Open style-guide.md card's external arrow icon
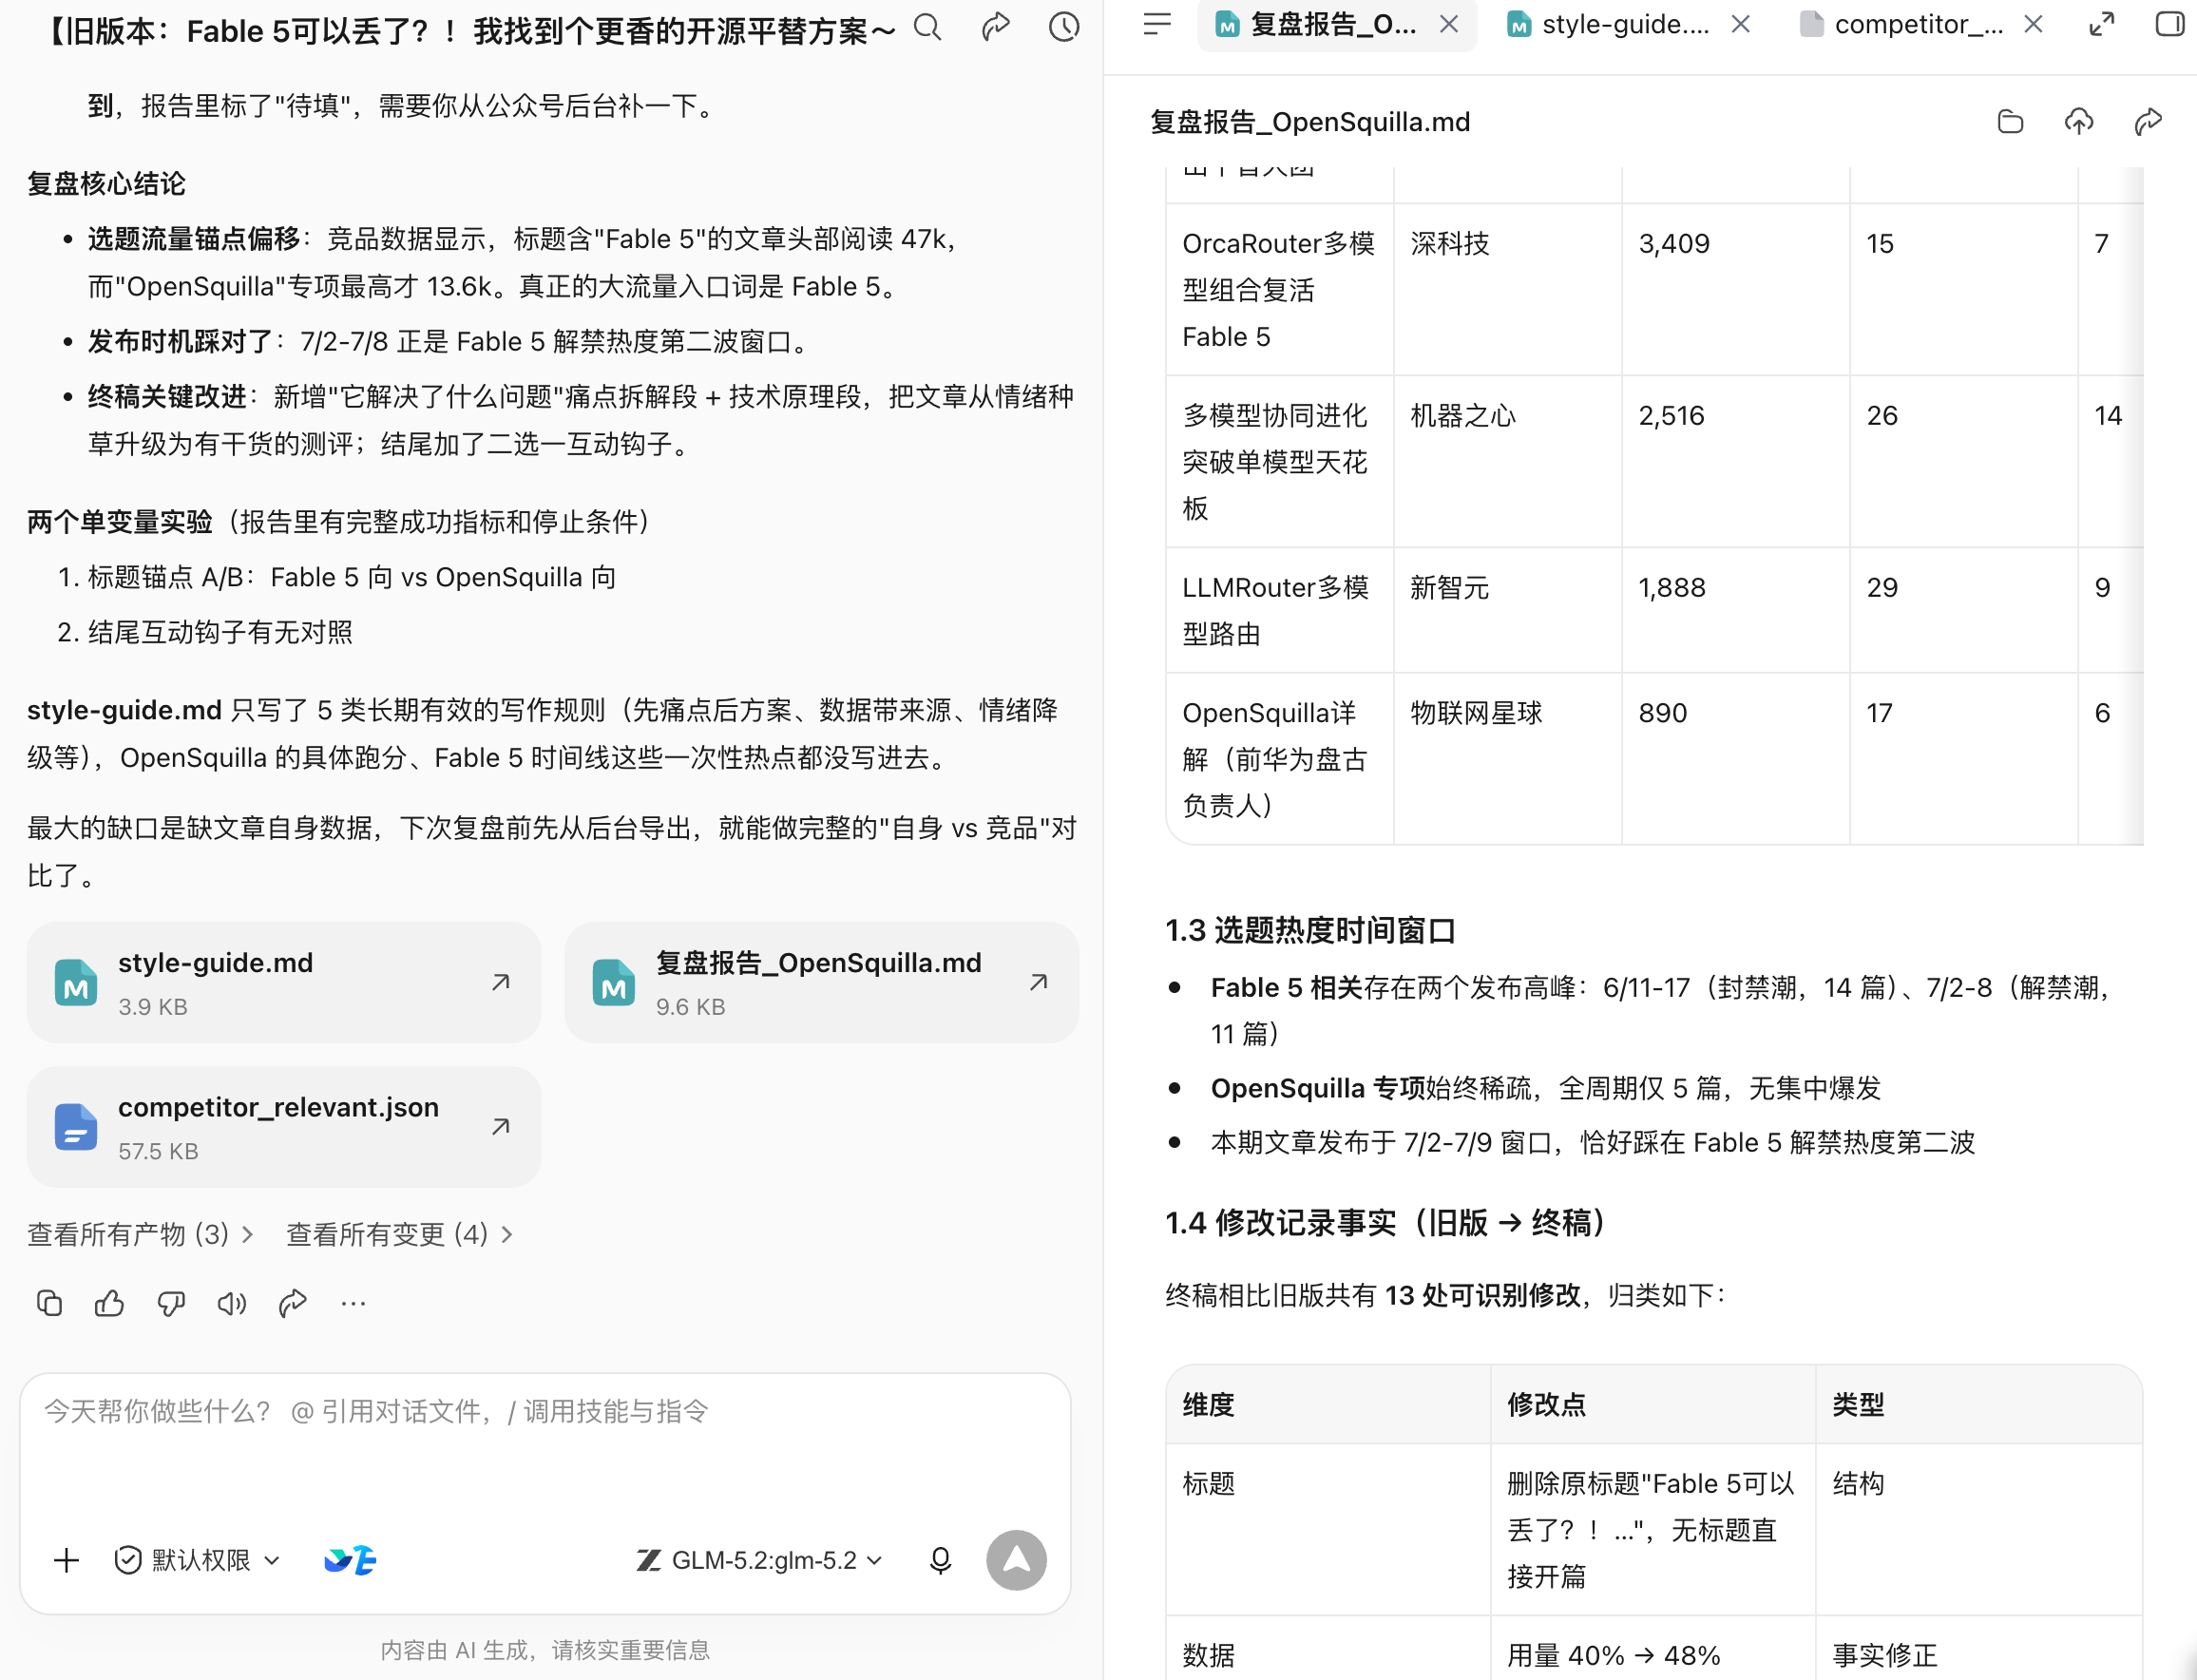Image resolution: width=2197 pixels, height=1680 pixels. coord(501,983)
